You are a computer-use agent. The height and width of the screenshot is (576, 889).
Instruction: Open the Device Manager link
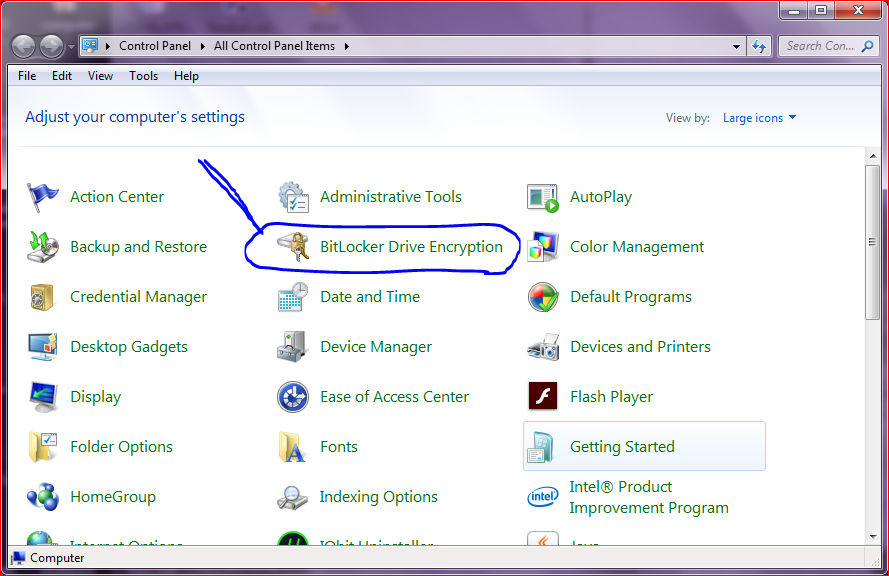pos(376,346)
